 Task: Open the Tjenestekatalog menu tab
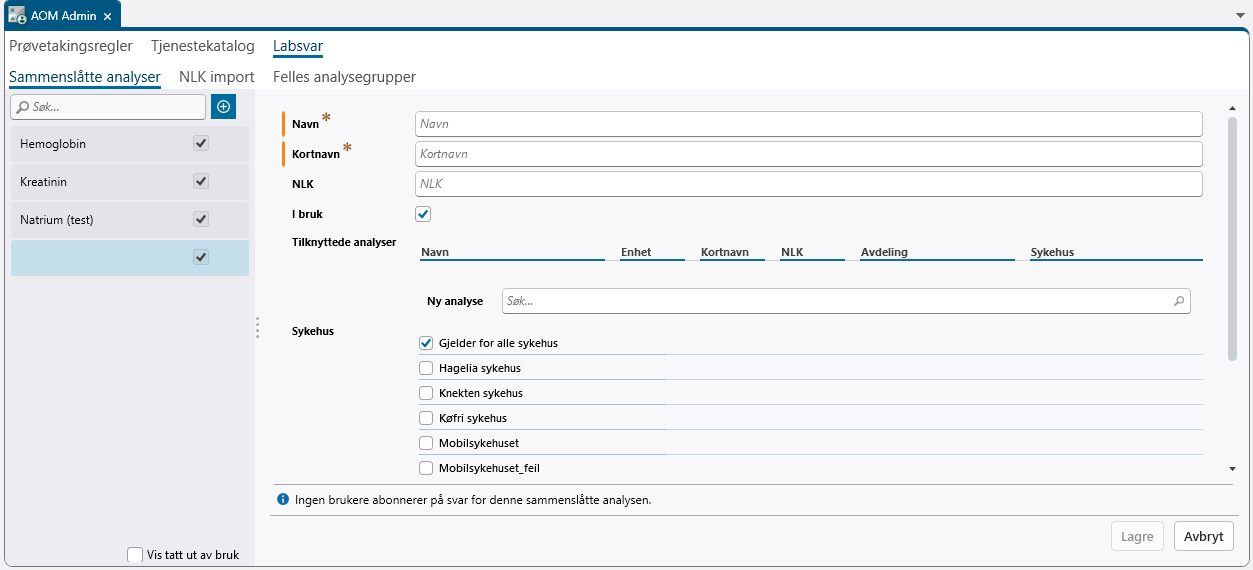pyautogui.click(x=203, y=46)
